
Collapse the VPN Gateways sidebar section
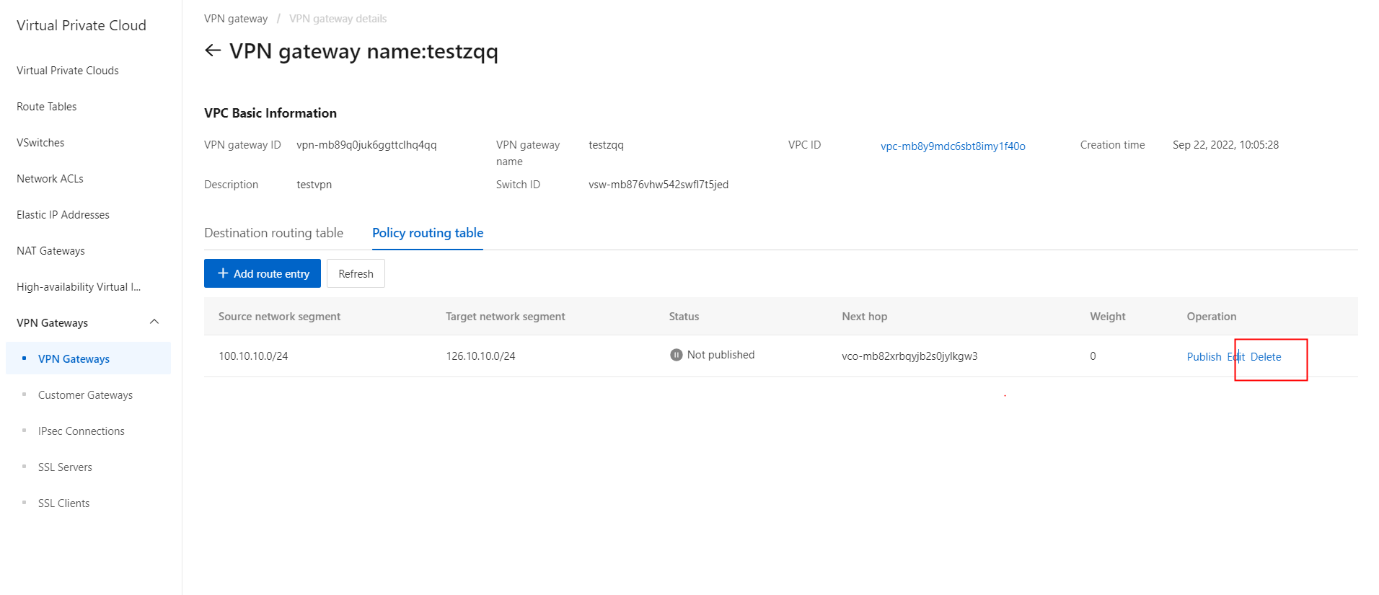pyautogui.click(x=154, y=322)
